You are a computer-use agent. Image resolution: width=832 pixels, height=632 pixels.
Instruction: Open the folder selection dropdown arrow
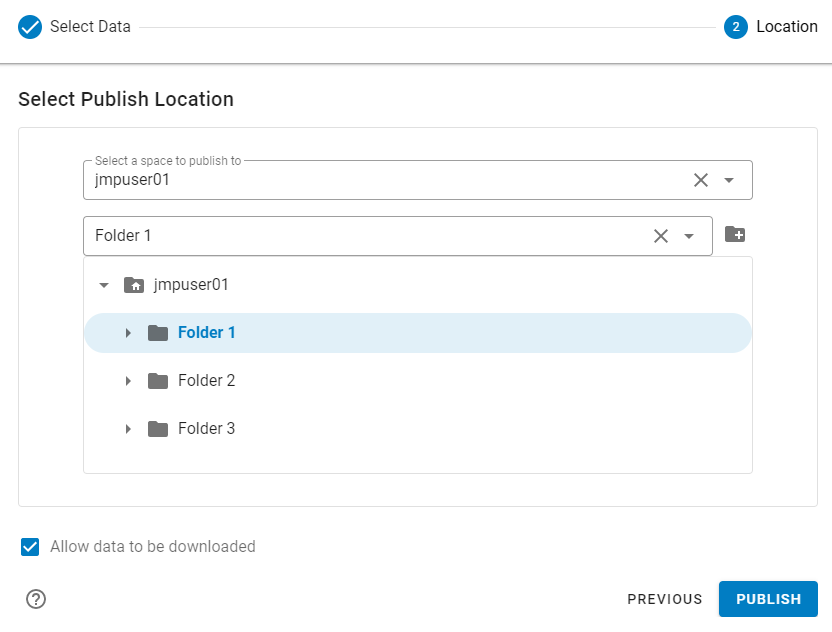point(689,235)
